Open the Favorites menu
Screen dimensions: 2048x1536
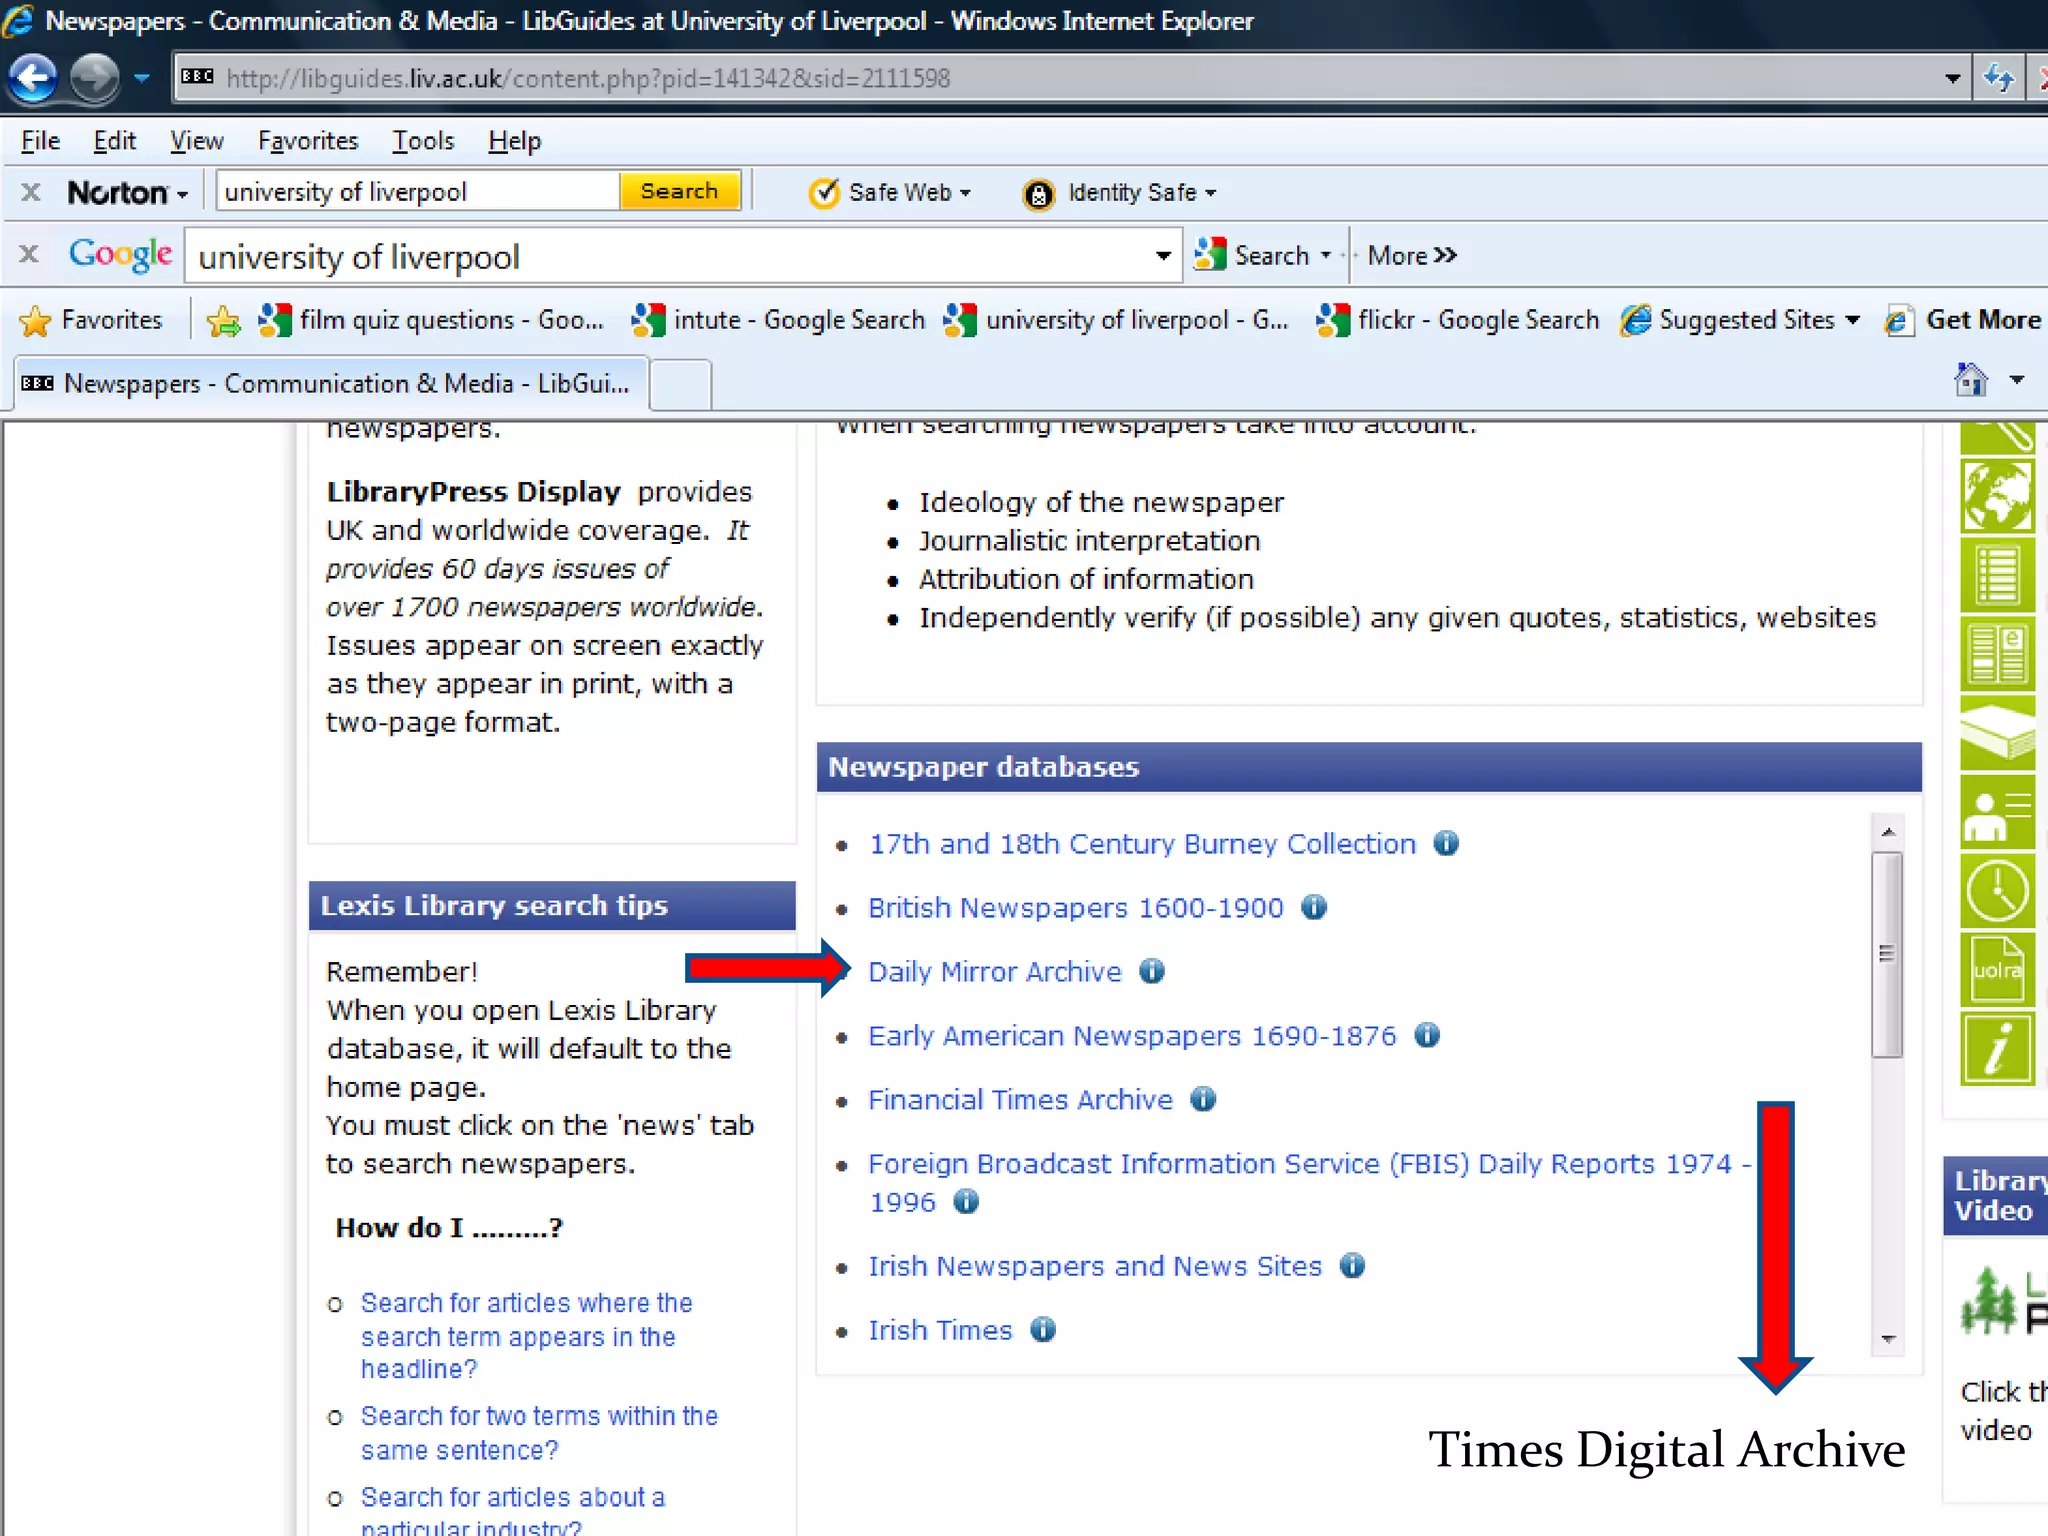pyautogui.click(x=308, y=141)
